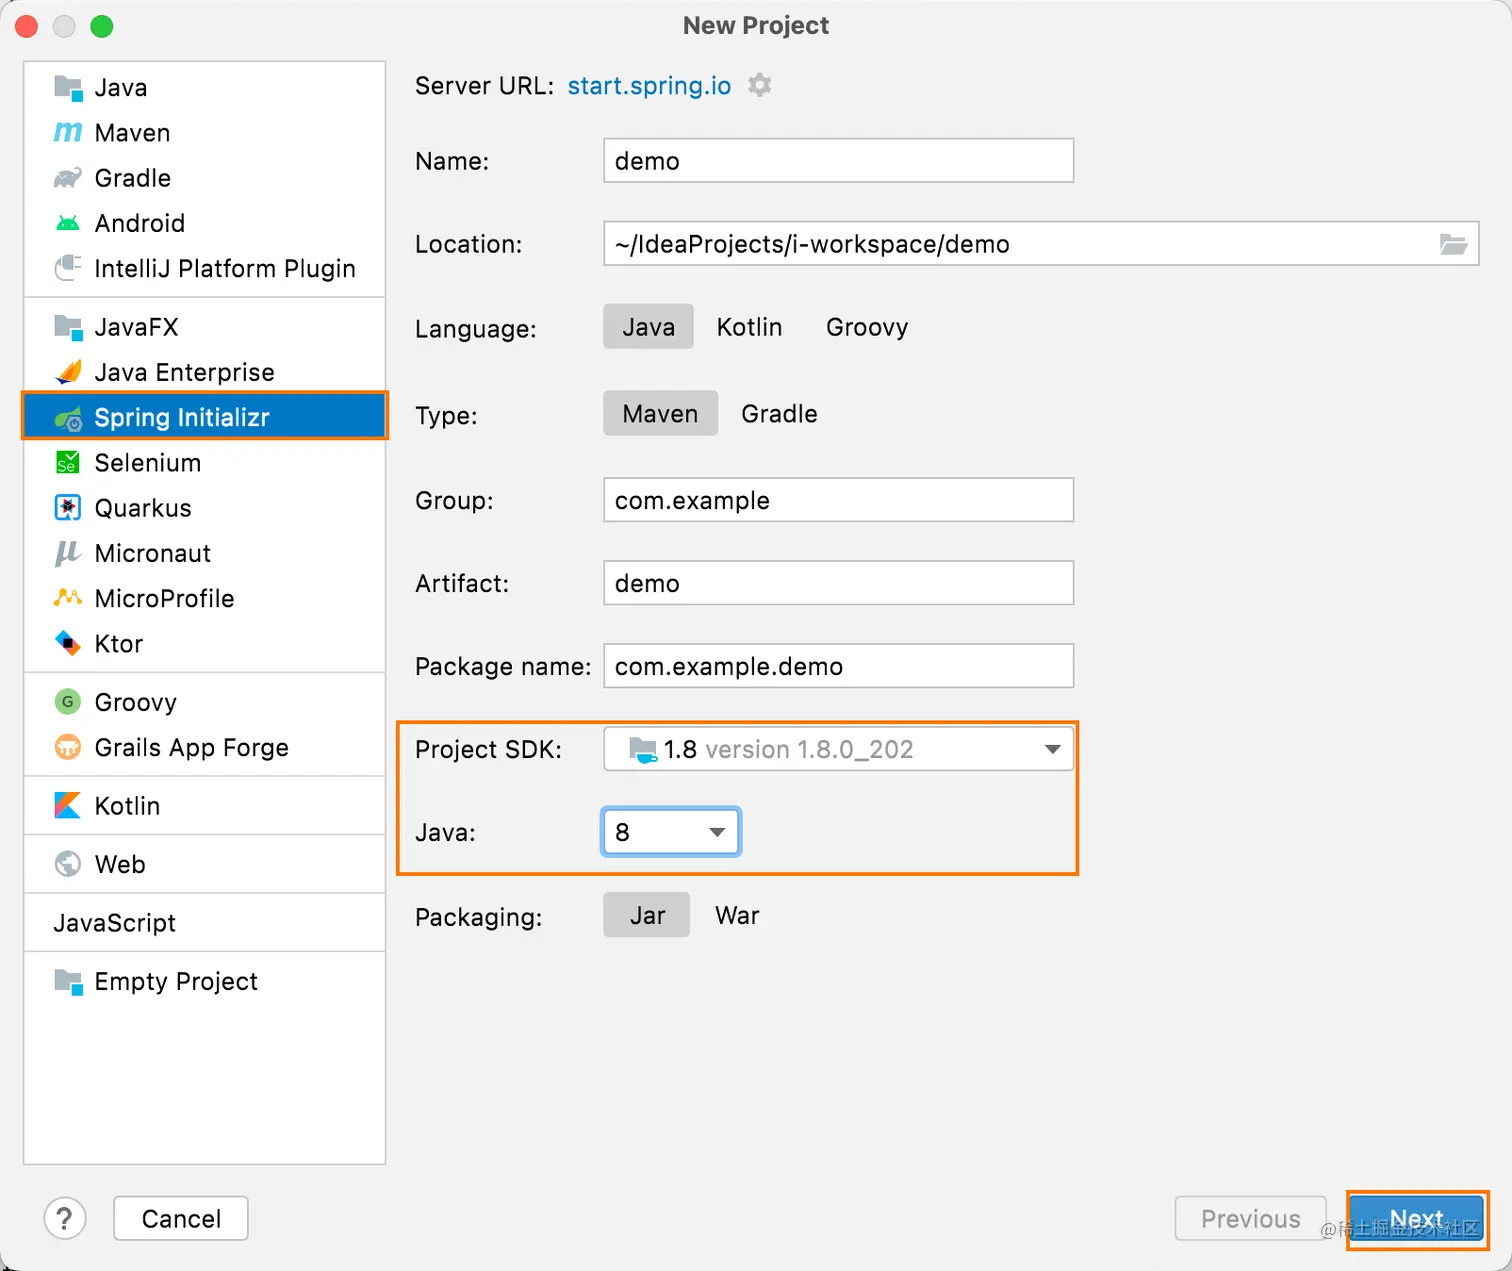Choose the Ktor project icon
The image size is (1512, 1271).
(68, 643)
